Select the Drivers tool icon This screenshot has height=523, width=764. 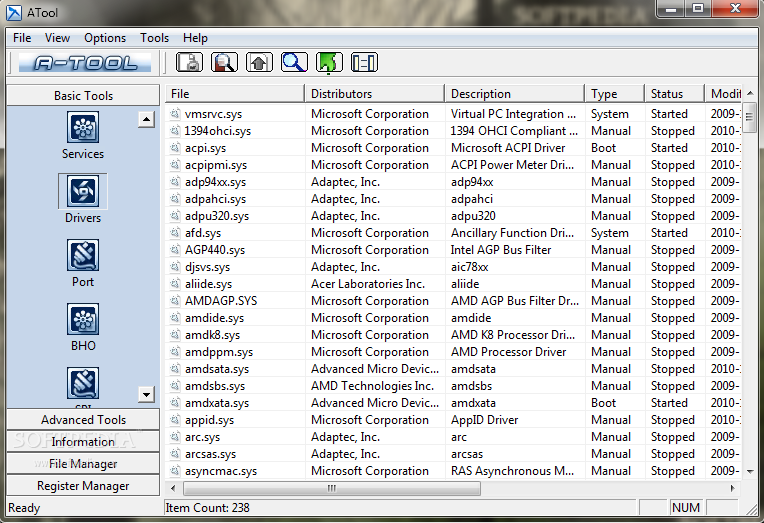[x=83, y=191]
